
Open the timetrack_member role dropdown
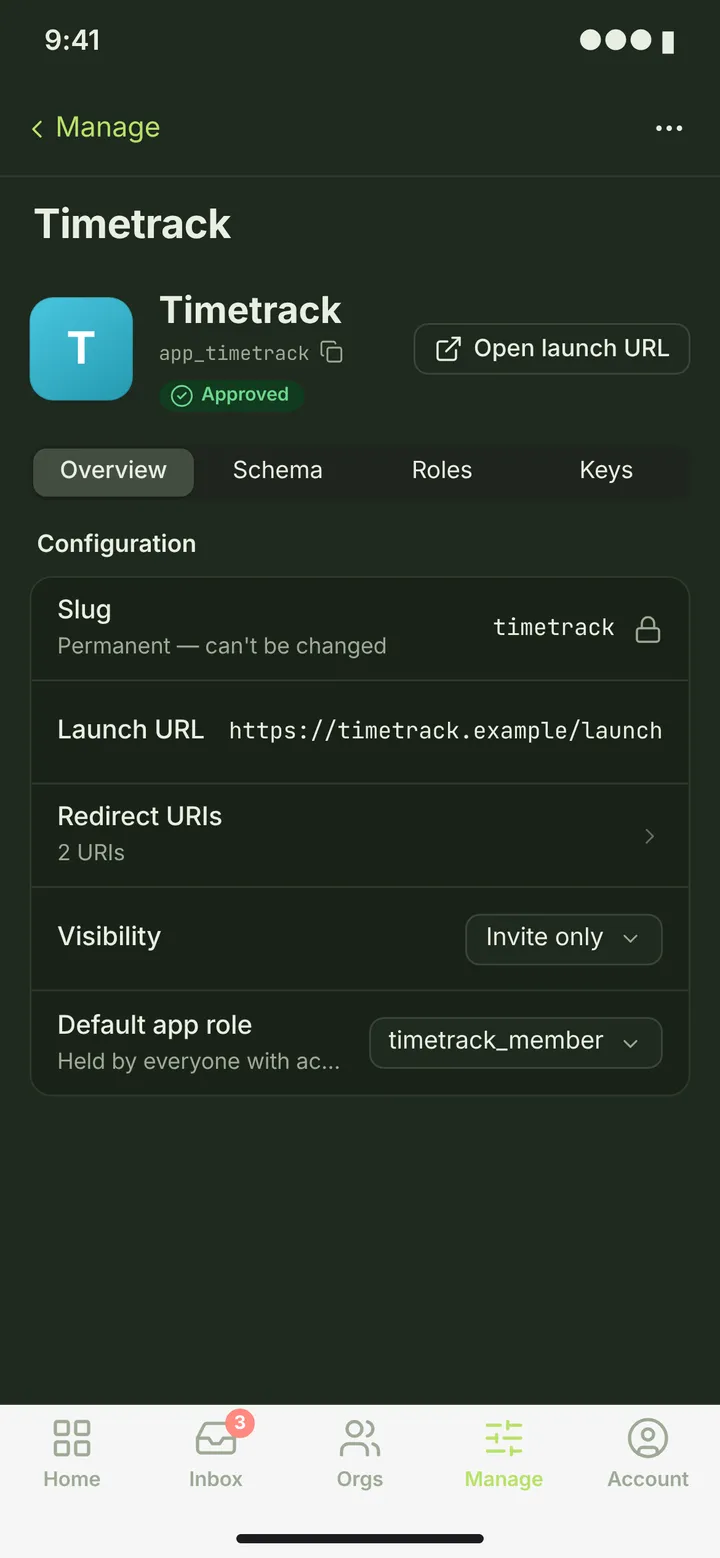point(516,1042)
